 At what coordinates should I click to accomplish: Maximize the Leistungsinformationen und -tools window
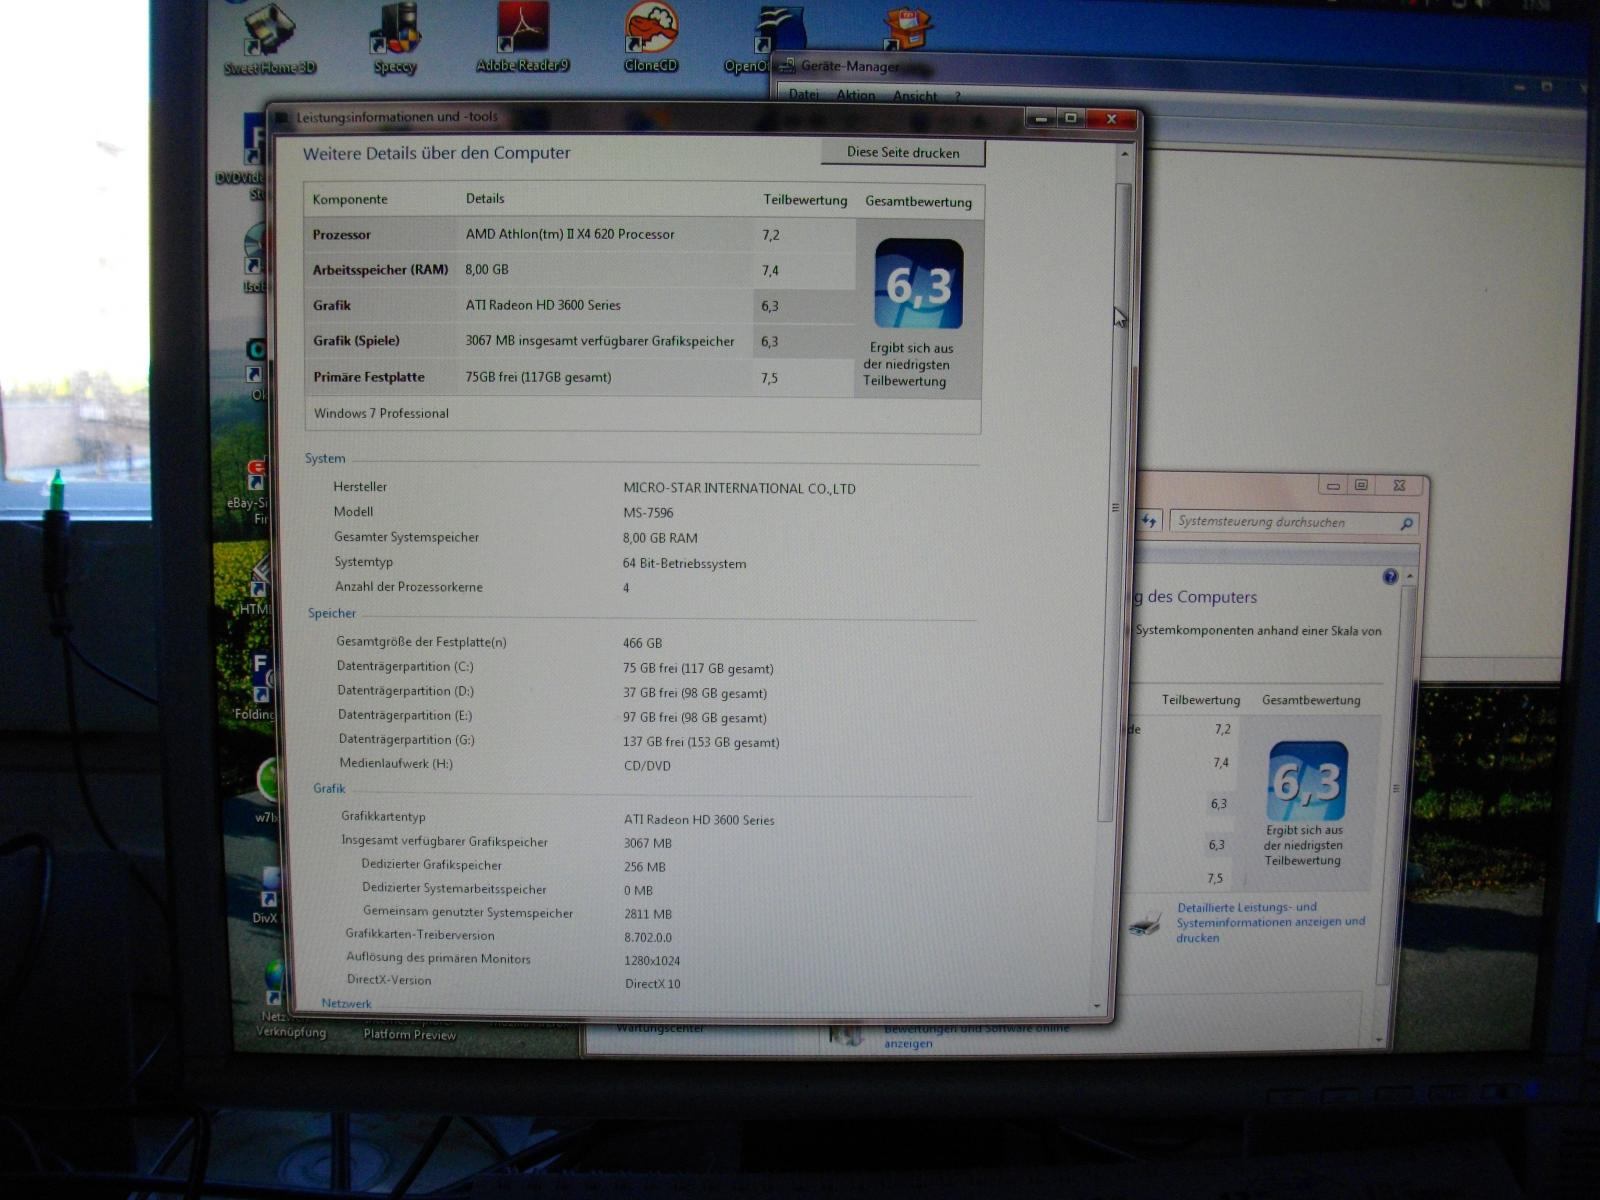pyautogui.click(x=1071, y=118)
